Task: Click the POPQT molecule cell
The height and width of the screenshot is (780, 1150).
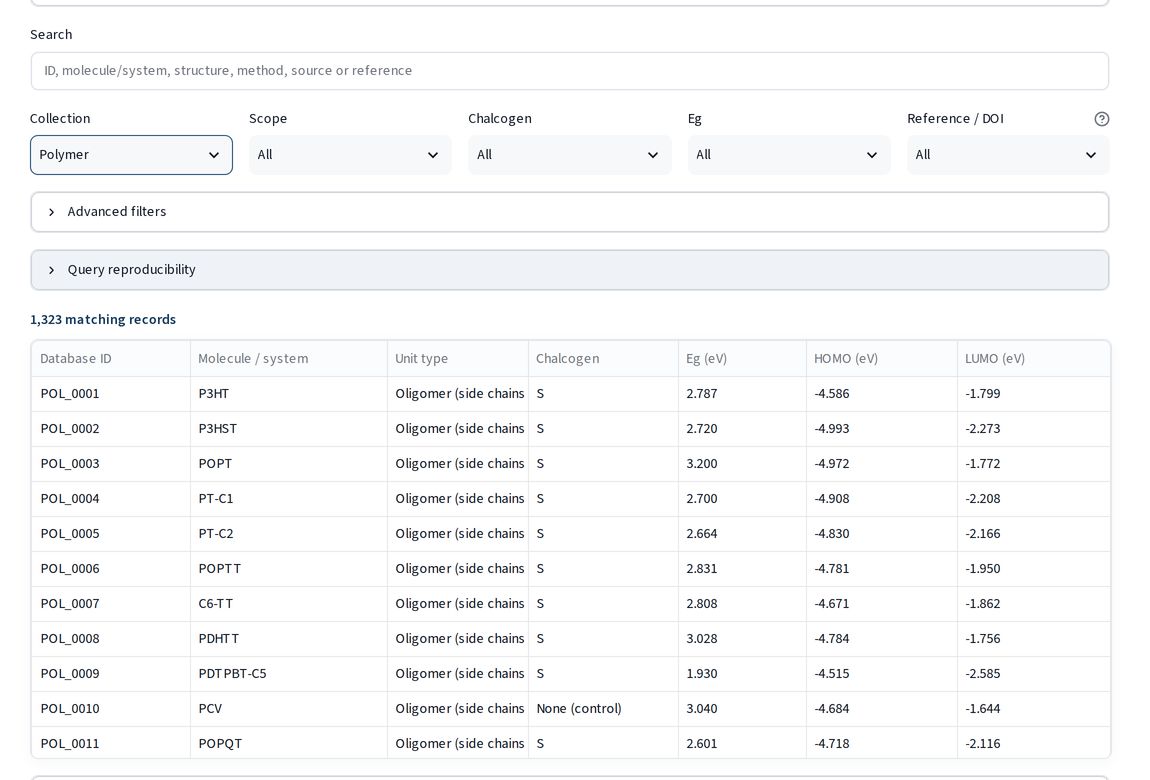Action: (289, 743)
